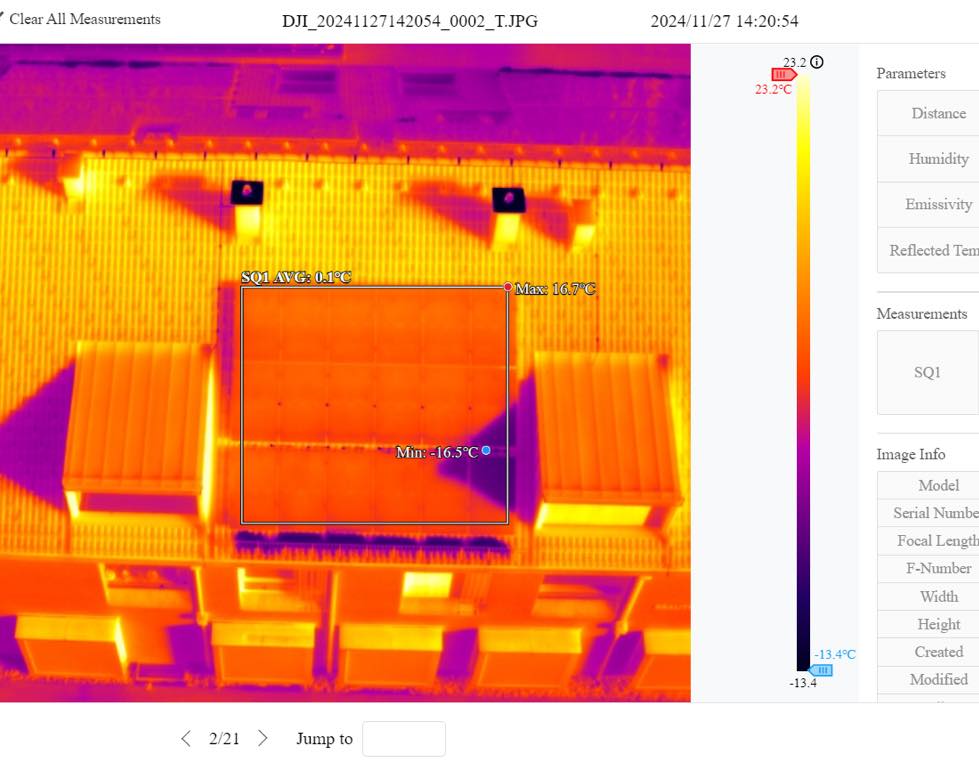
Task: Click the timestamp 2024/11/27 14:20:54
Action: click(x=724, y=21)
